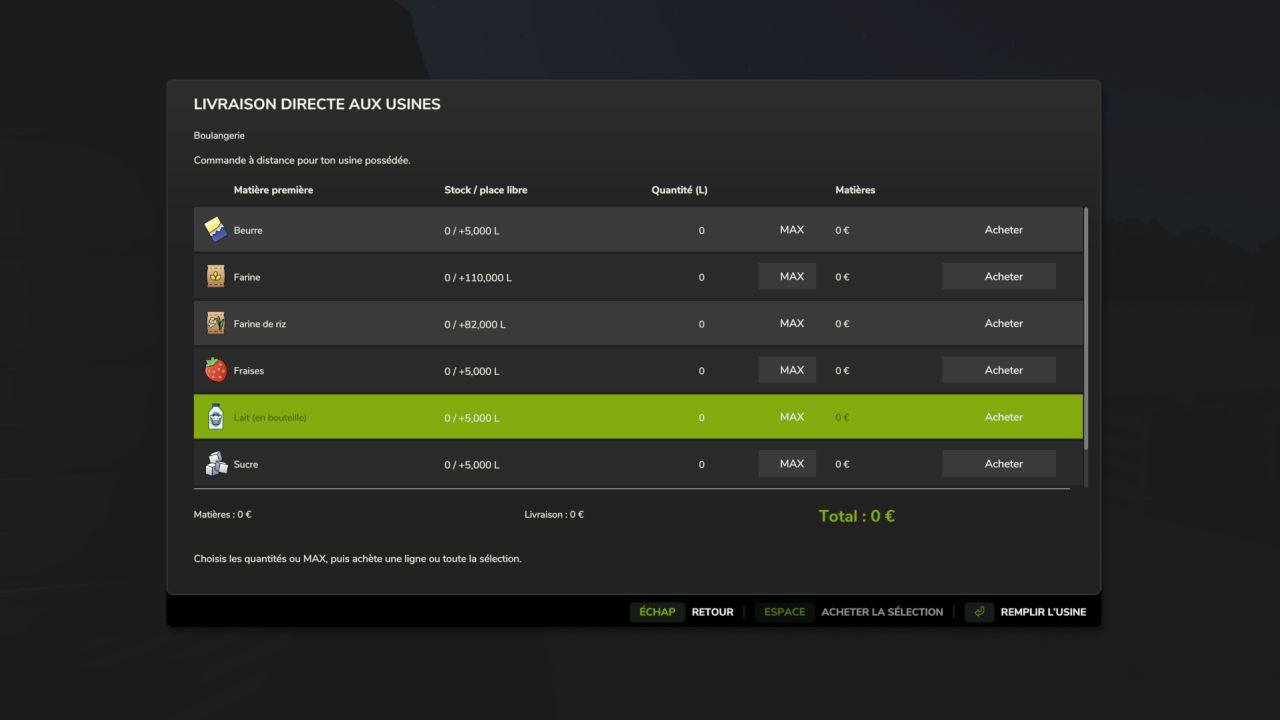Click the Lait bottle icon
This screenshot has width=1280, height=720.
(215, 417)
